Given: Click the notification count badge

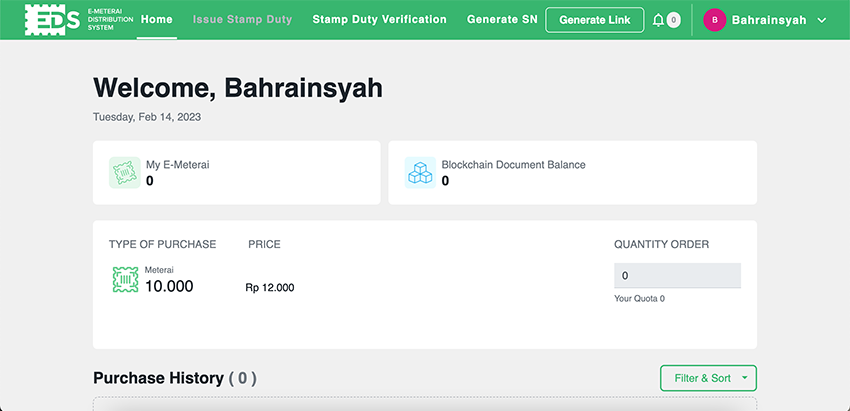Looking at the screenshot, I should pyautogui.click(x=673, y=20).
